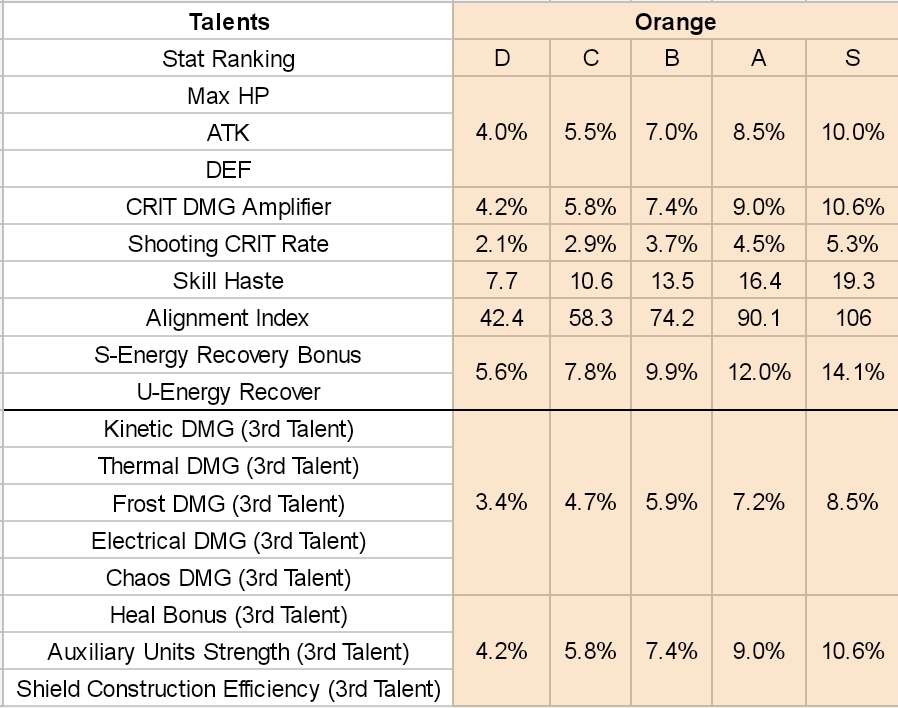Click the Shooting CRIT Rate value 2.1%

[502, 244]
